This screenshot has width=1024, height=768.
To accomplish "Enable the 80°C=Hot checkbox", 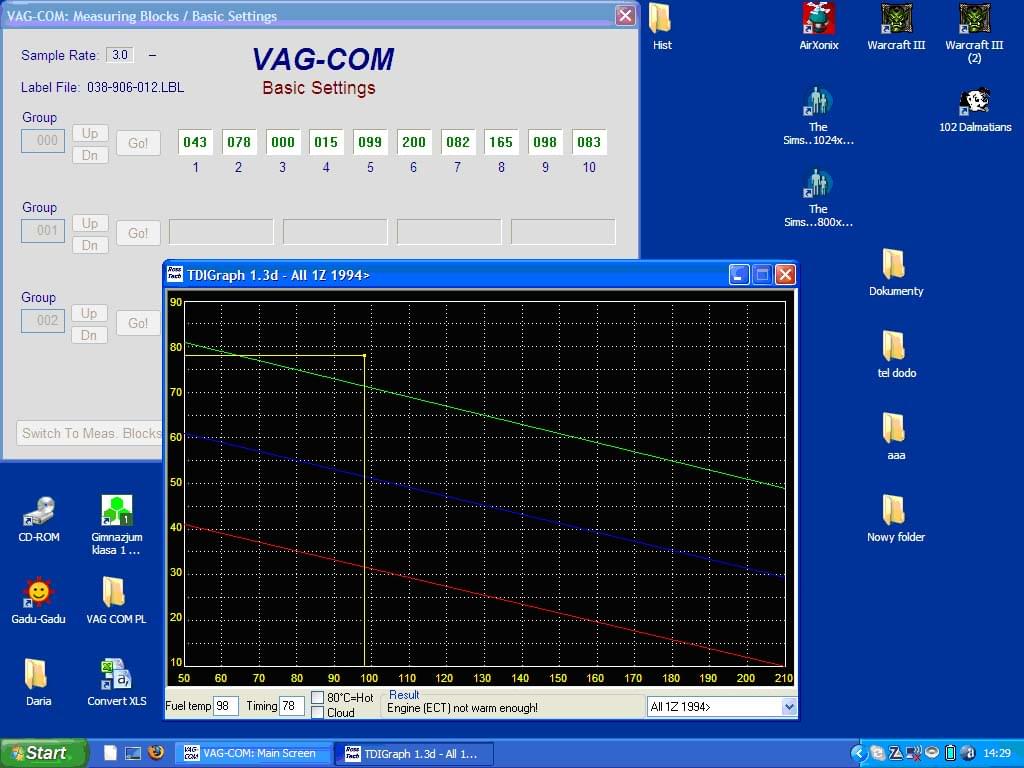I will click(x=318, y=698).
